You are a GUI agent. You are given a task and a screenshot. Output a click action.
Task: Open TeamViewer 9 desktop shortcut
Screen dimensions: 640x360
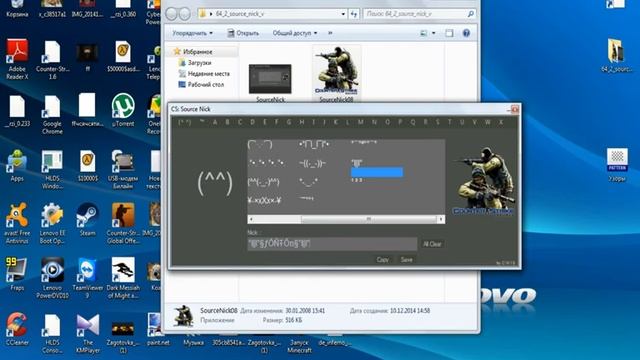click(x=87, y=278)
